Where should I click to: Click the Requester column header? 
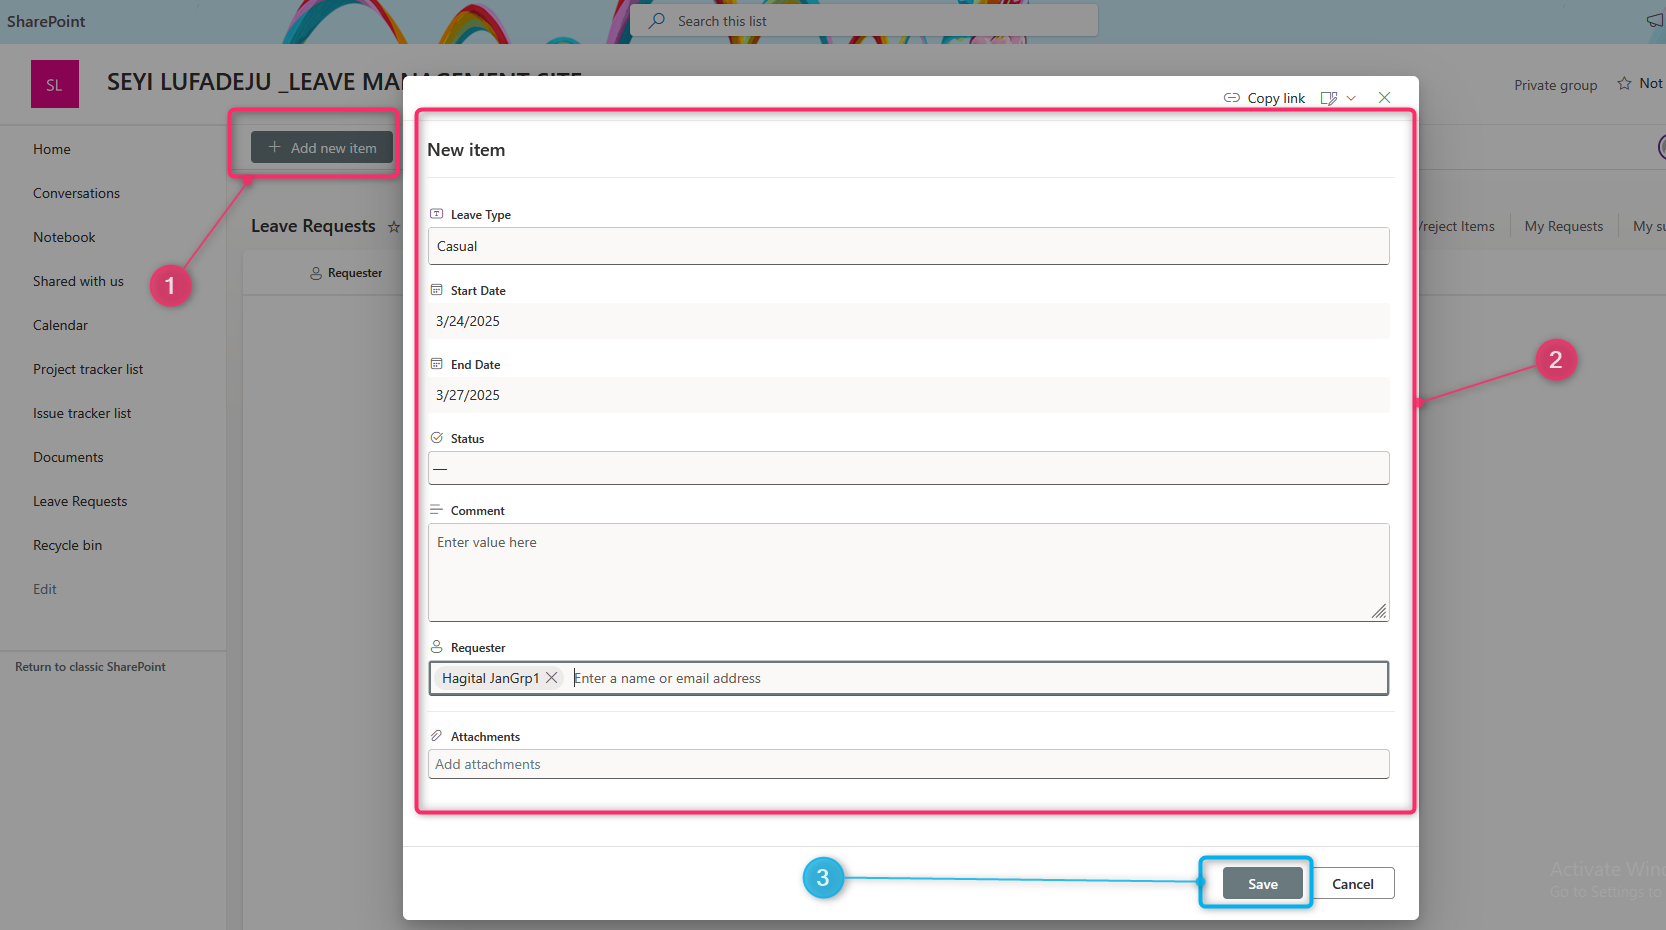click(346, 273)
